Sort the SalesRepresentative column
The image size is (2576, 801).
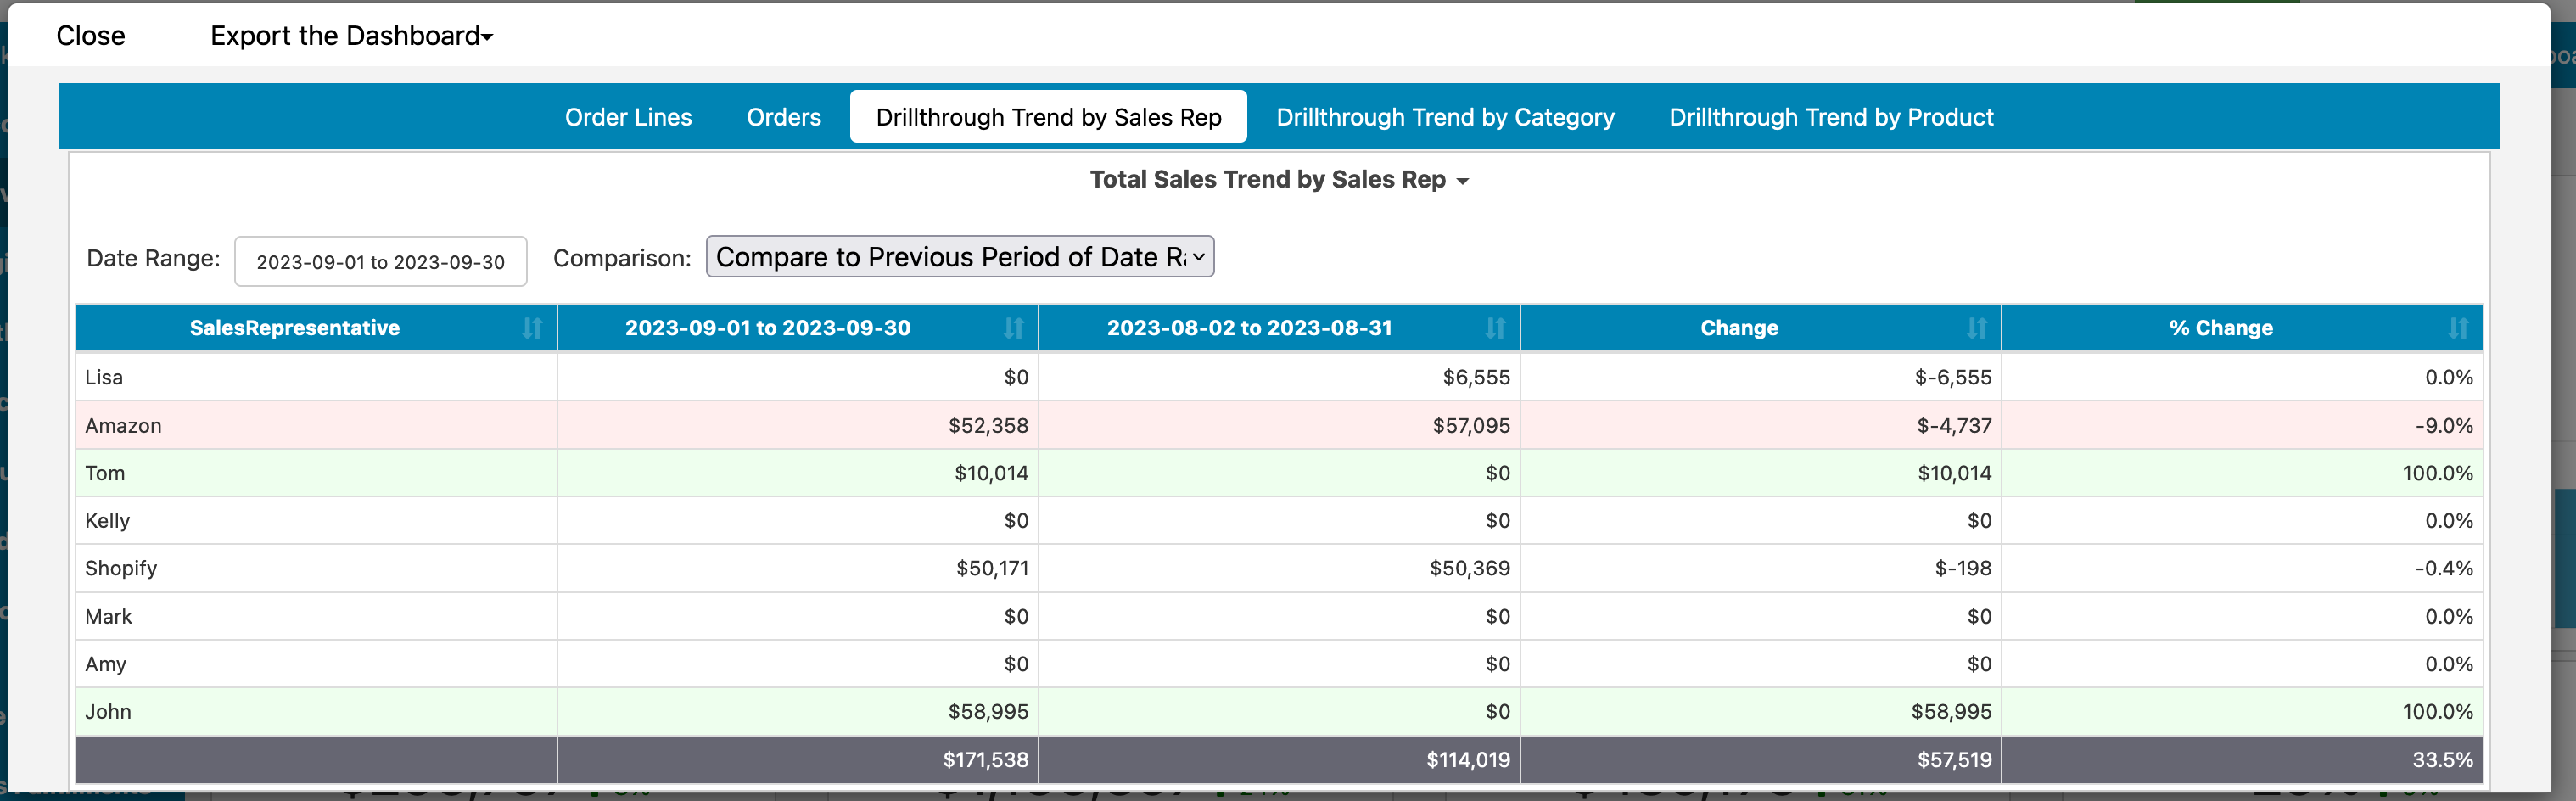533,328
